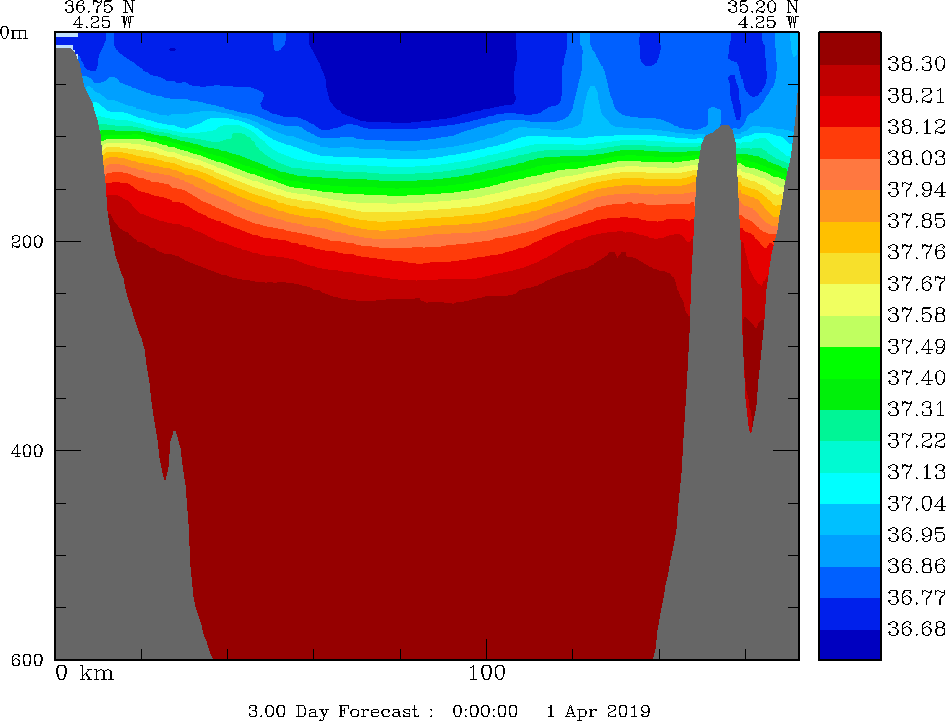Click colorbar band between 37.31 and 37.22
The image size is (946, 721).
click(849, 425)
